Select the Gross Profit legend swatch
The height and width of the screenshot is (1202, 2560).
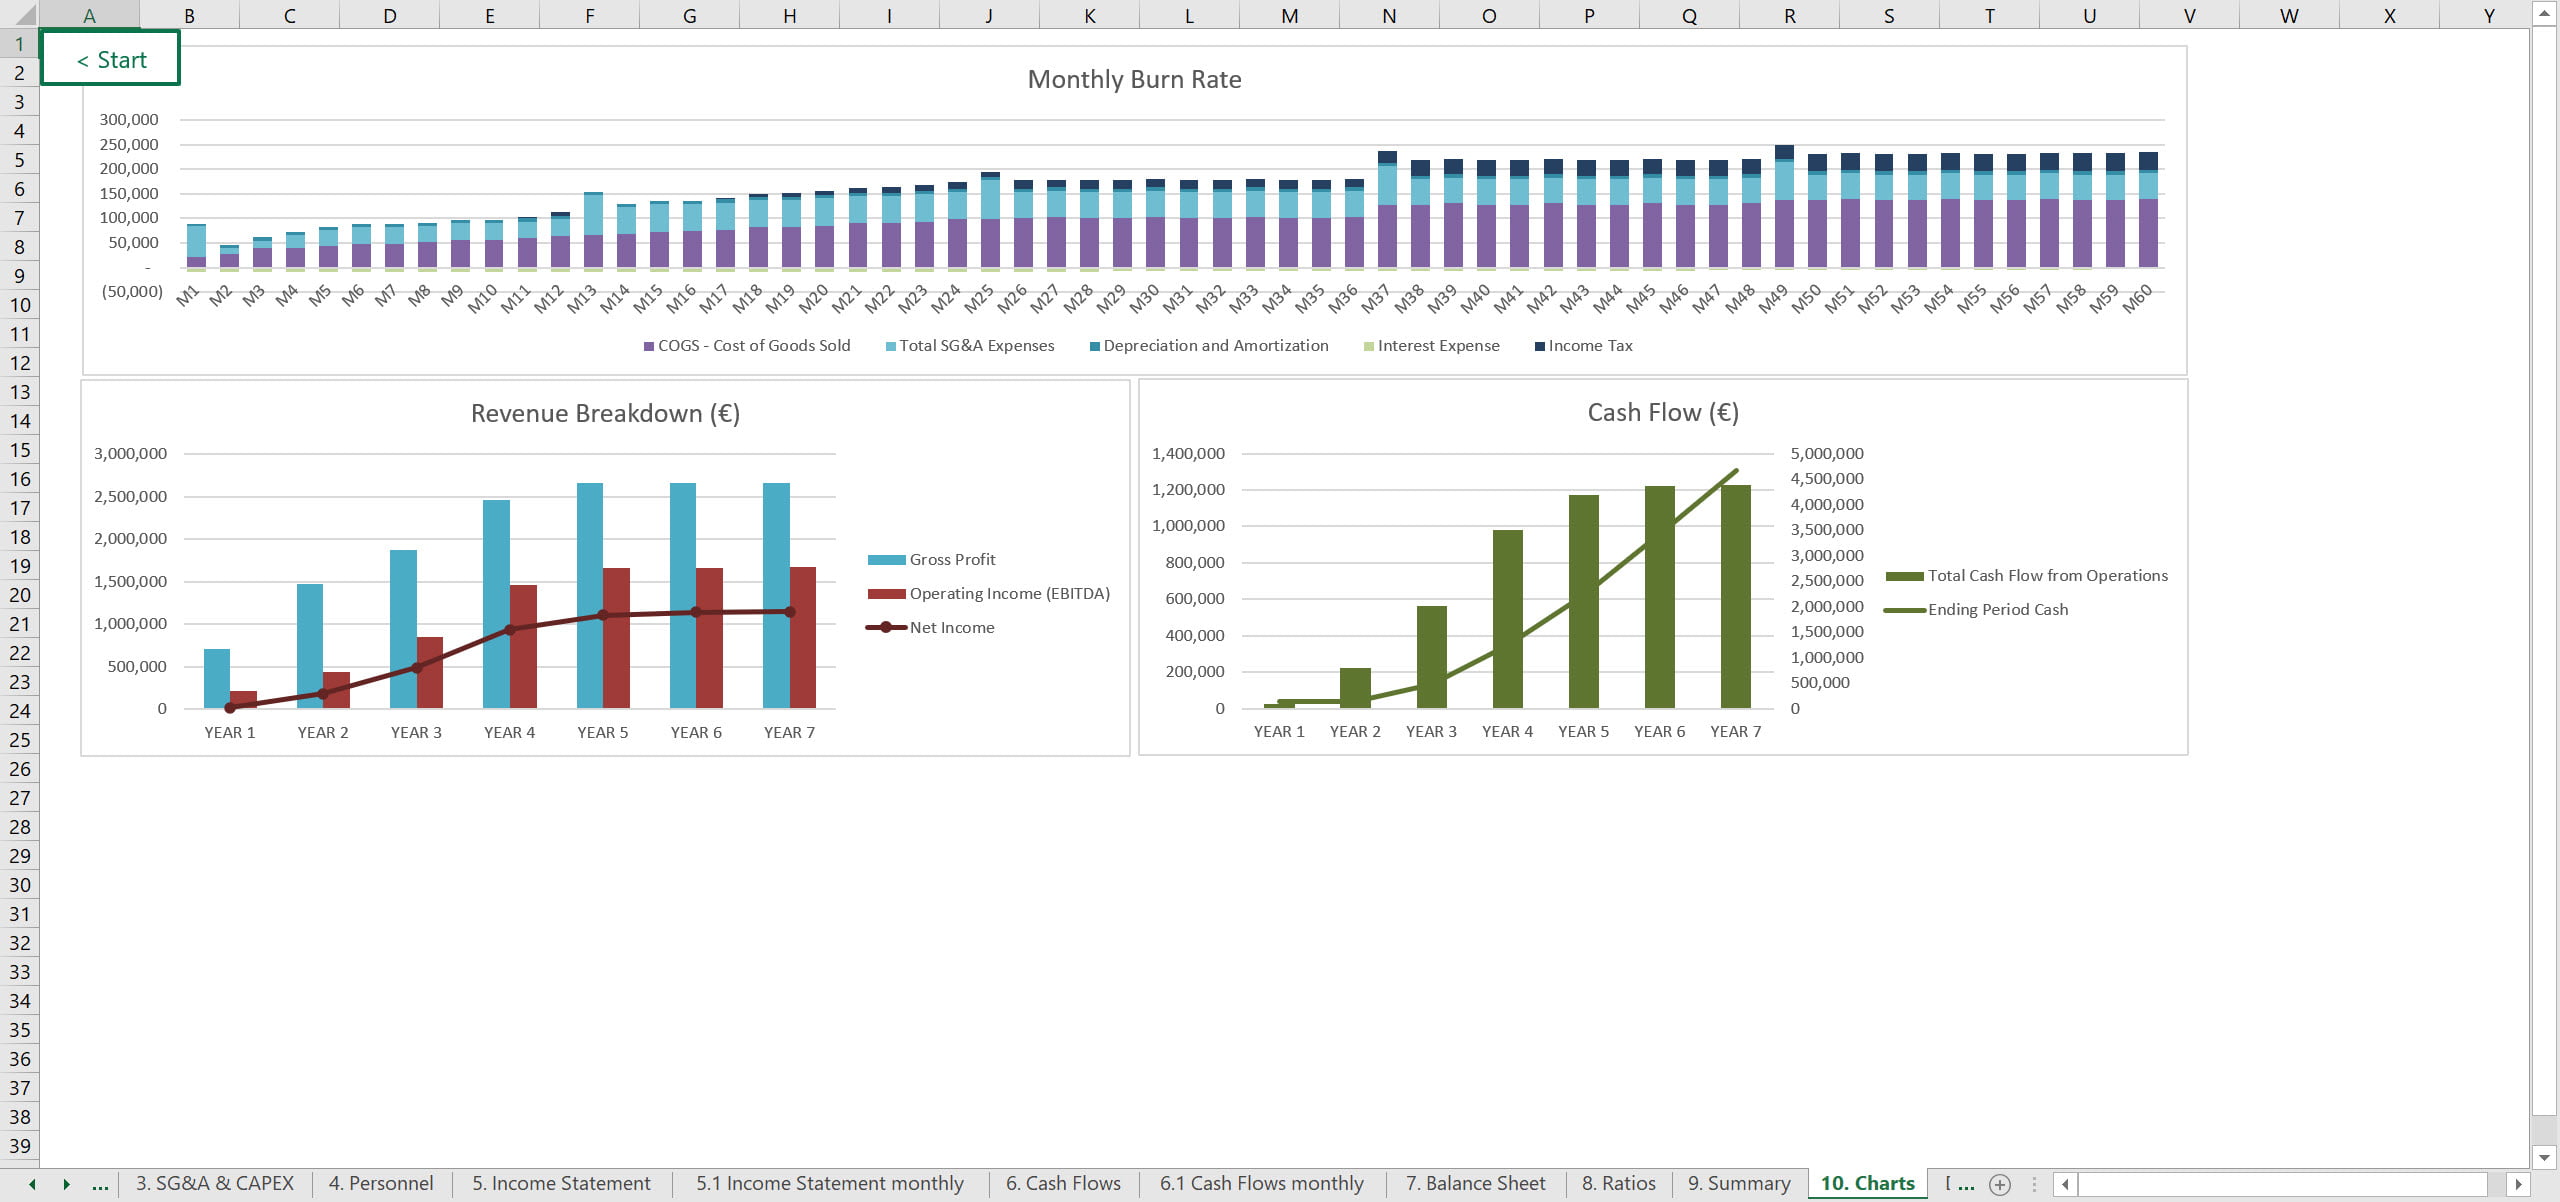pyautogui.click(x=886, y=560)
